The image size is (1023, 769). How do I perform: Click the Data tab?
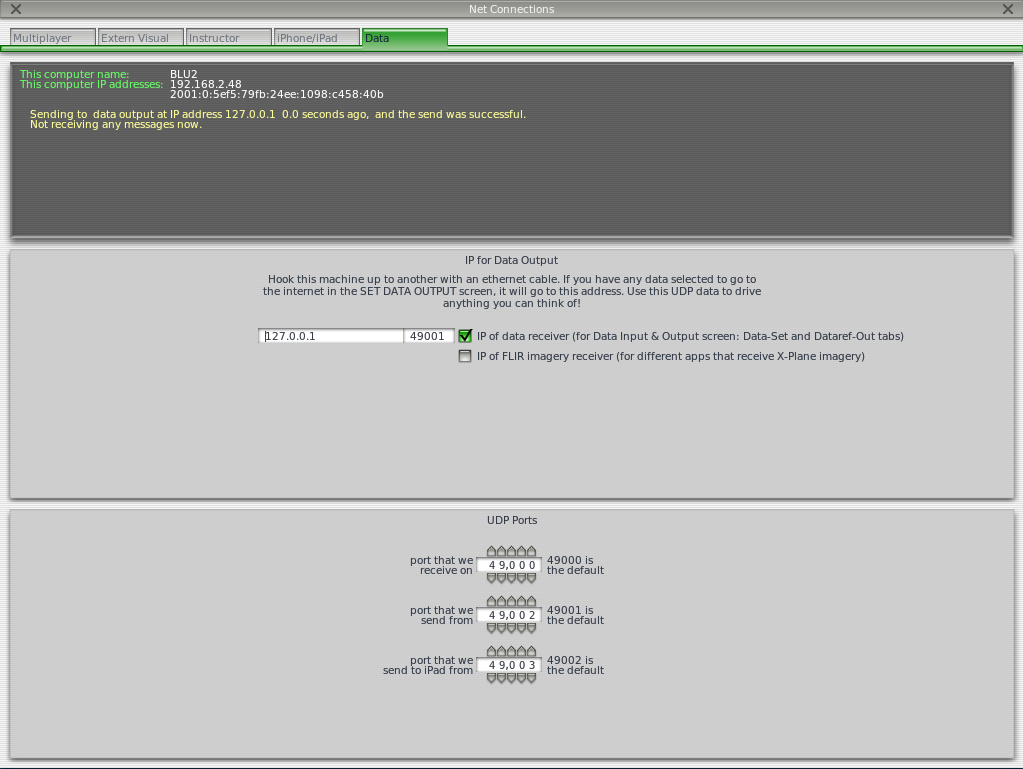(404, 38)
